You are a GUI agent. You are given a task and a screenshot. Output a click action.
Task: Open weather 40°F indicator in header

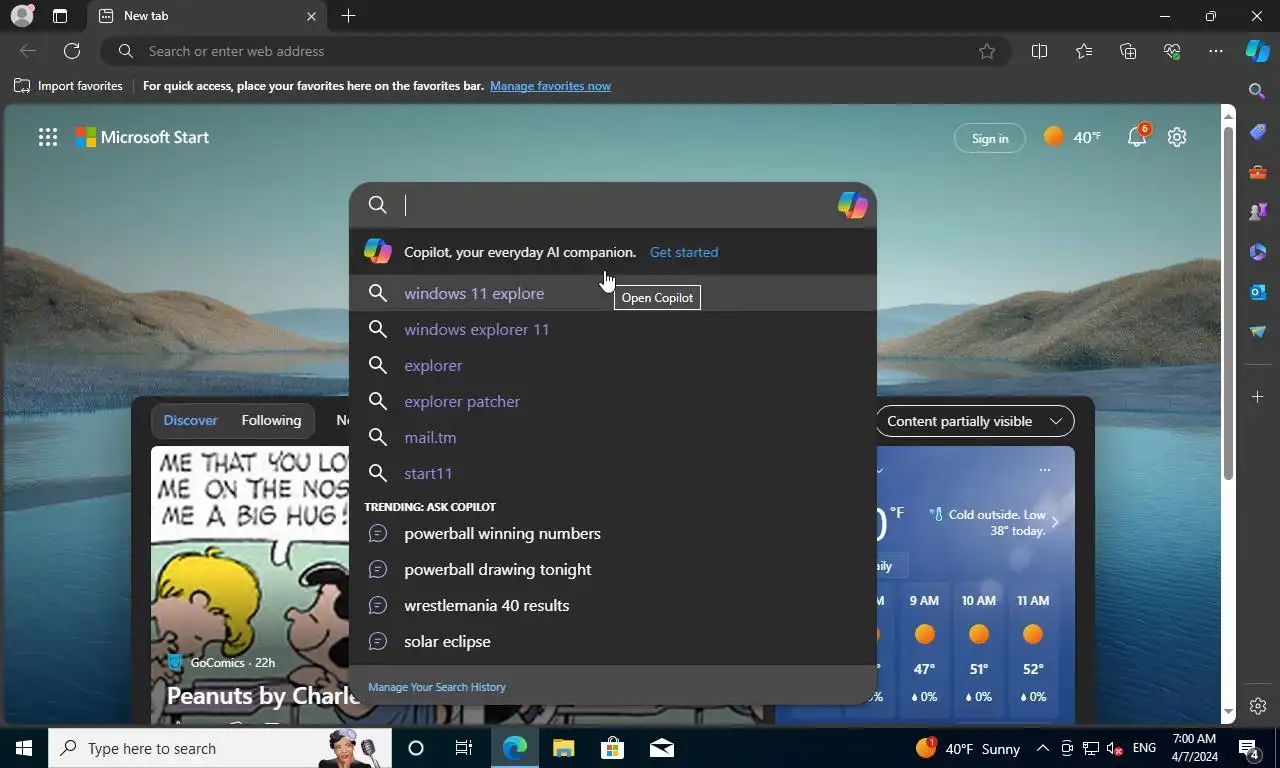(x=1072, y=137)
